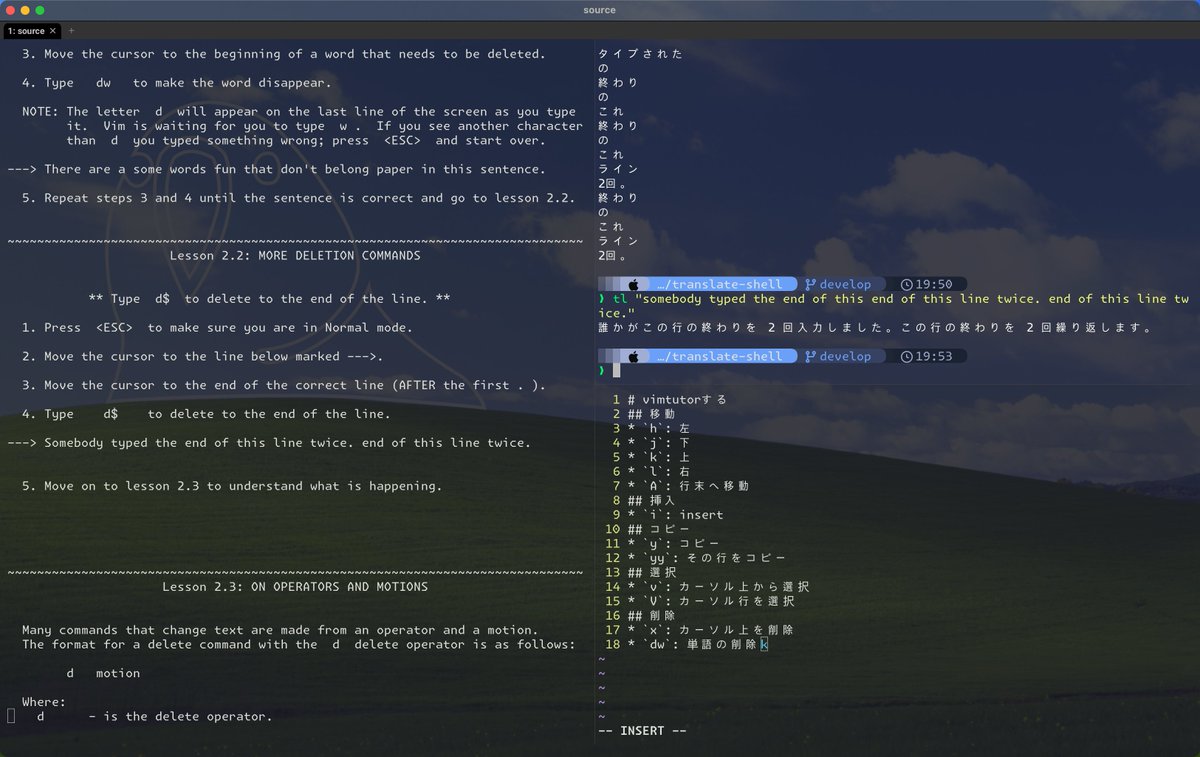1200x757 pixels.
Task: Click the time '19:50' in the prompt
Action: 934,284
